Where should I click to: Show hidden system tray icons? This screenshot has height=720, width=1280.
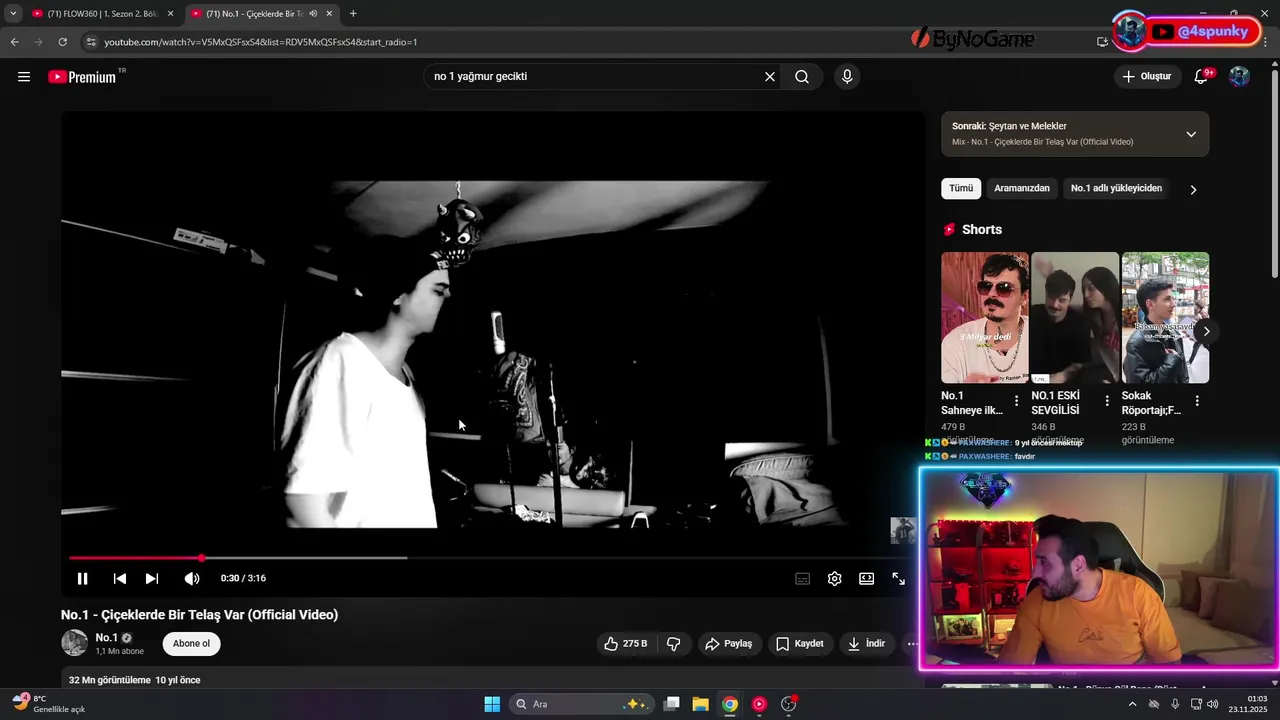click(x=1132, y=704)
